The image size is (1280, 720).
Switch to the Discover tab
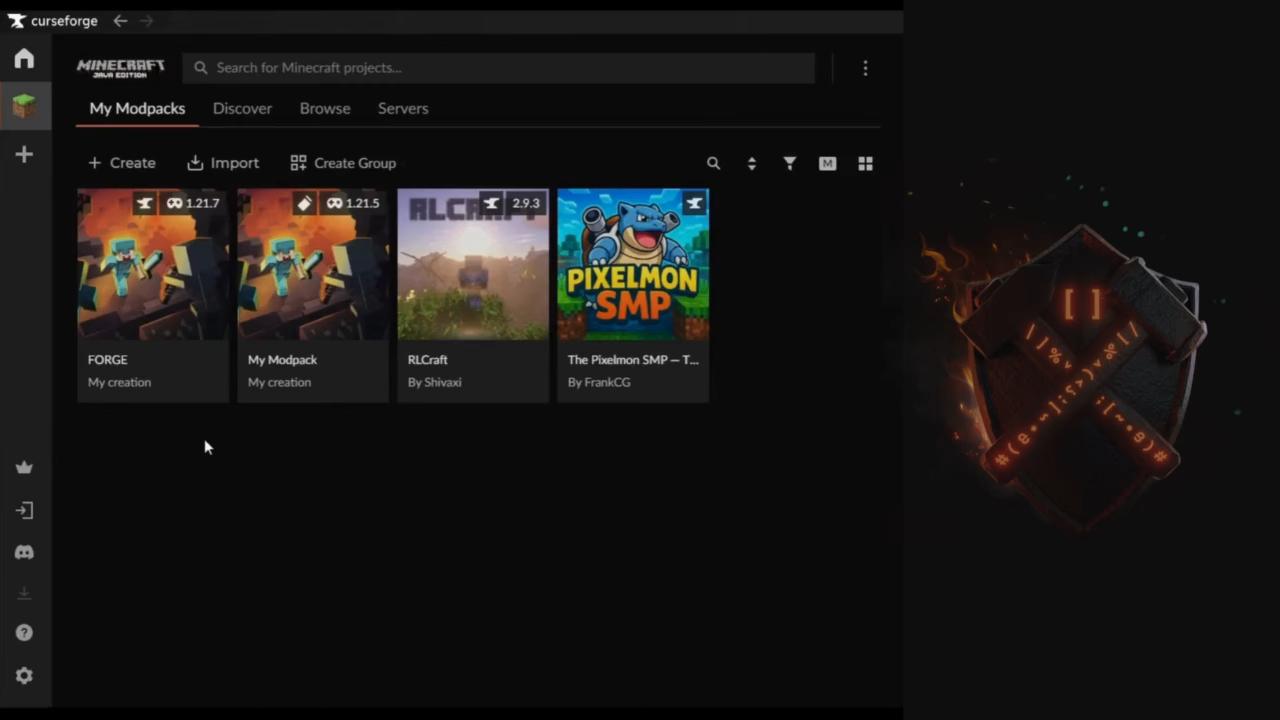point(242,108)
